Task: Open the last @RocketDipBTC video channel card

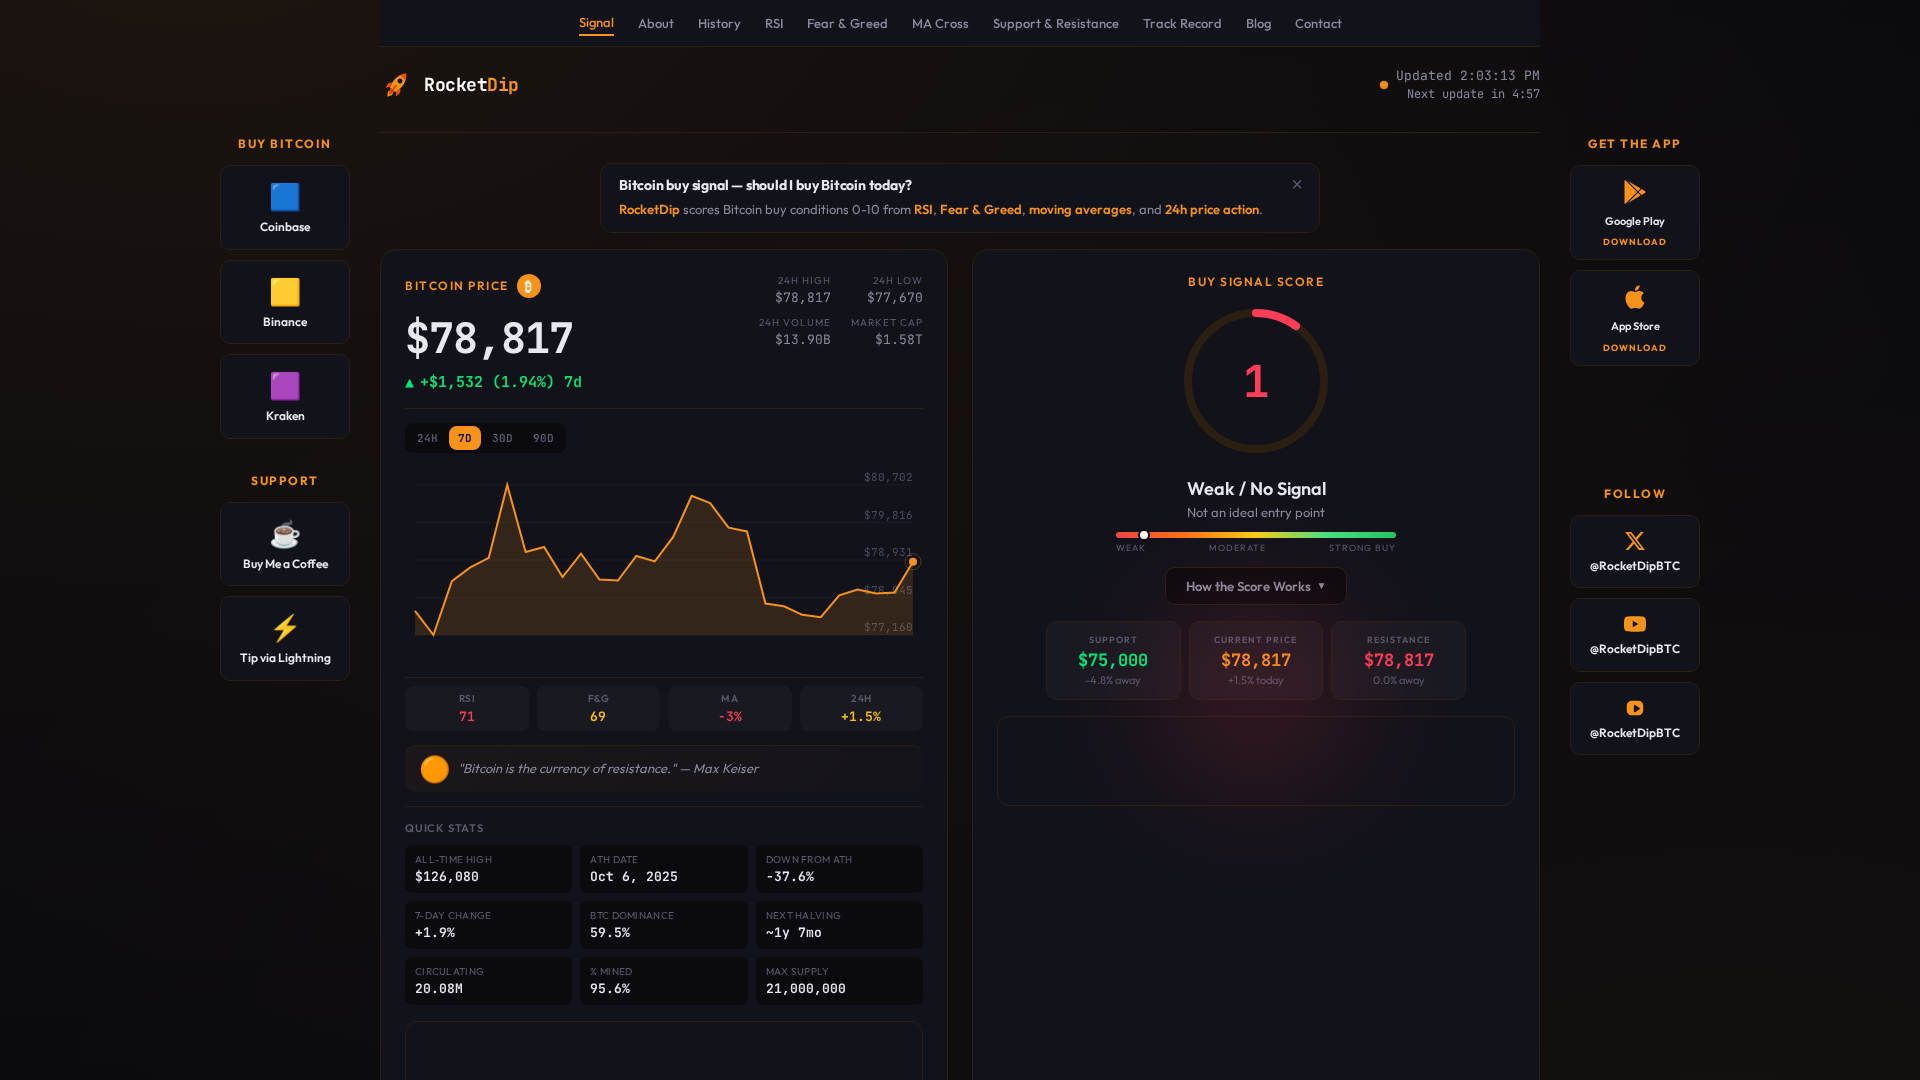Action: coord(1634,718)
